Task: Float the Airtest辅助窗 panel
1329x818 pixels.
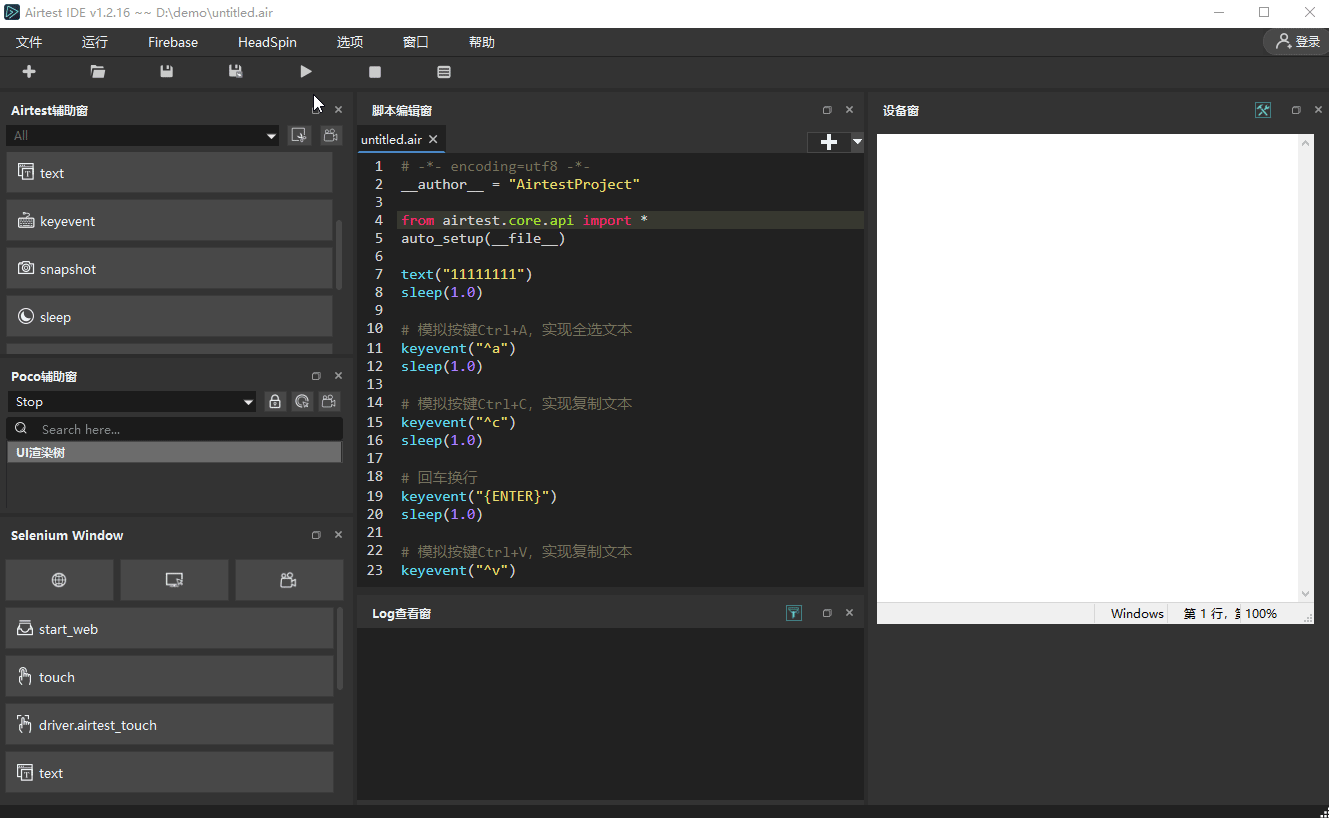Action: [316, 110]
